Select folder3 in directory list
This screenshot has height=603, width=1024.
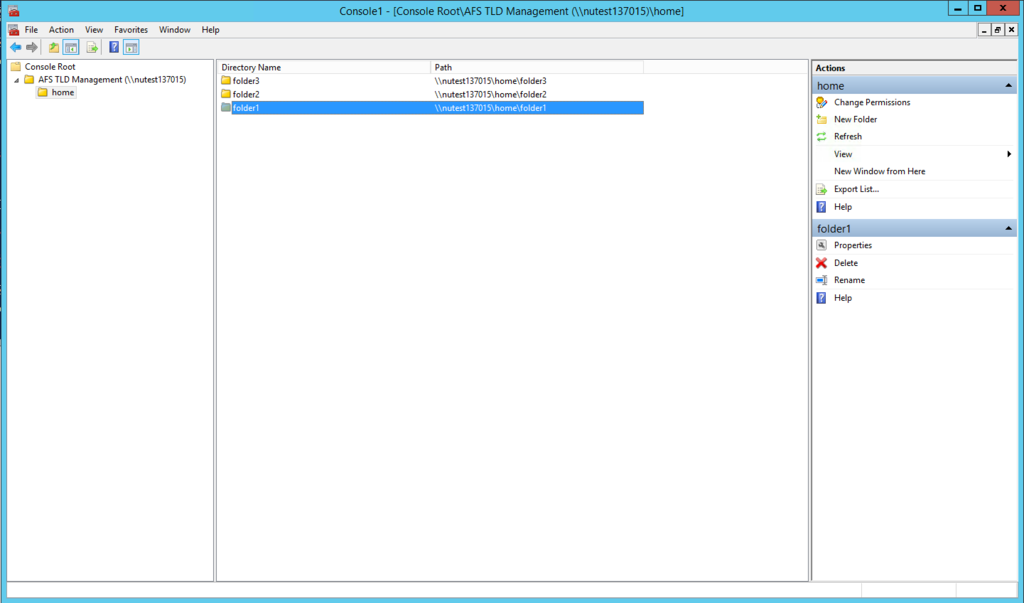(246, 81)
